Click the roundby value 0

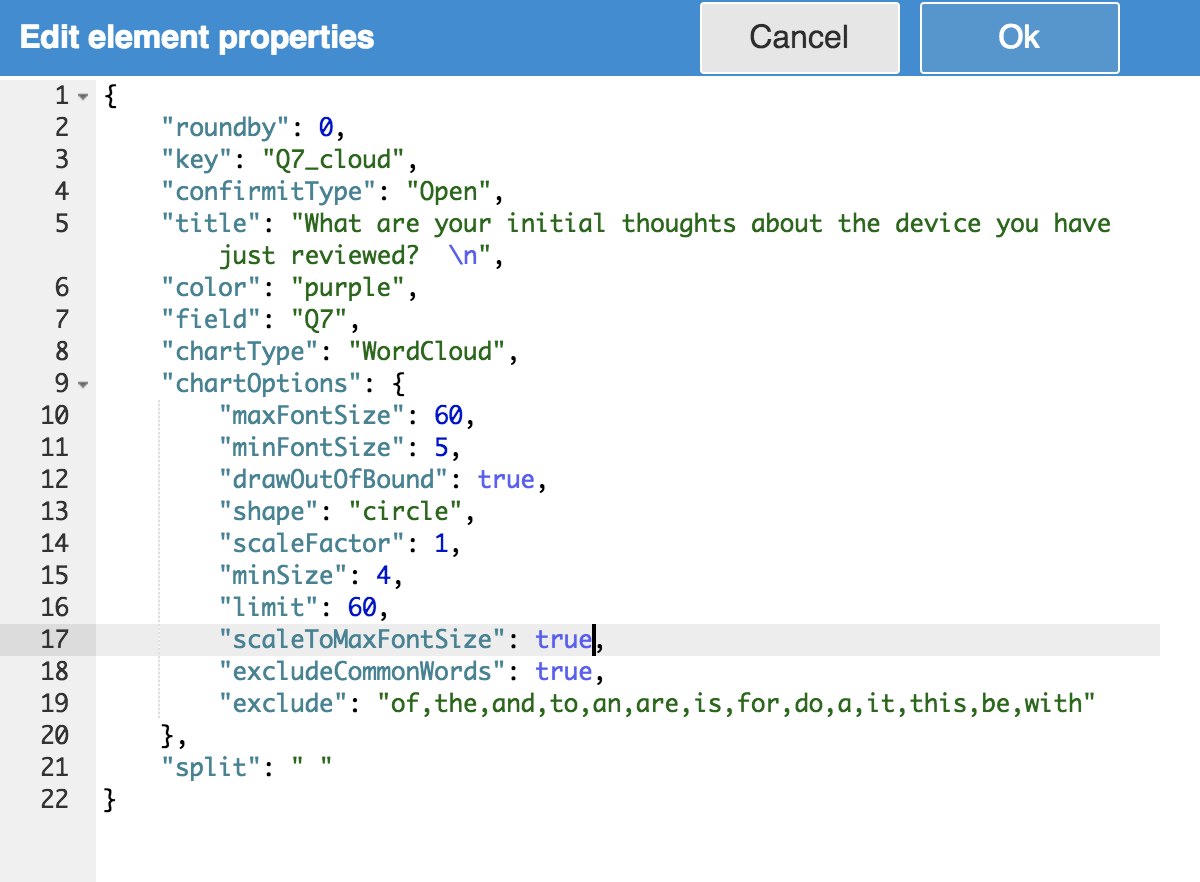(325, 128)
